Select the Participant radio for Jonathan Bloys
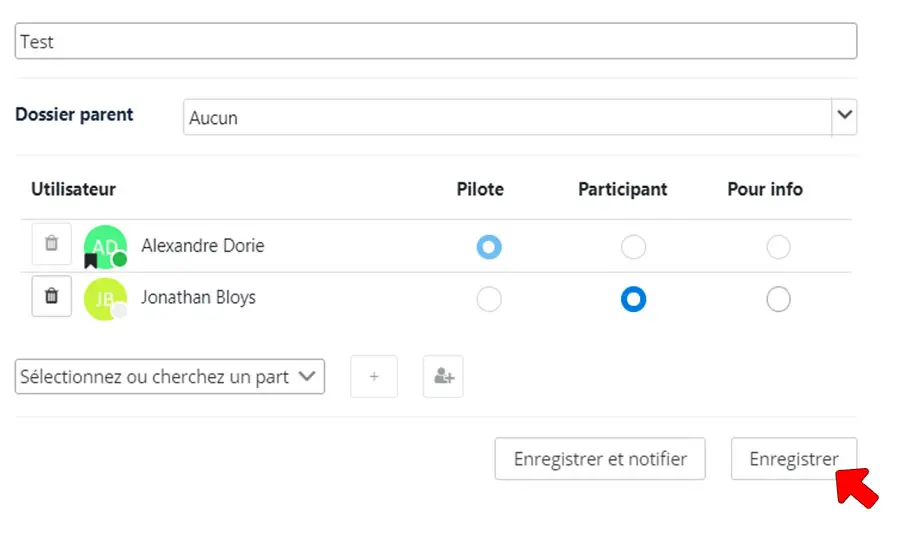 [x=633, y=299]
